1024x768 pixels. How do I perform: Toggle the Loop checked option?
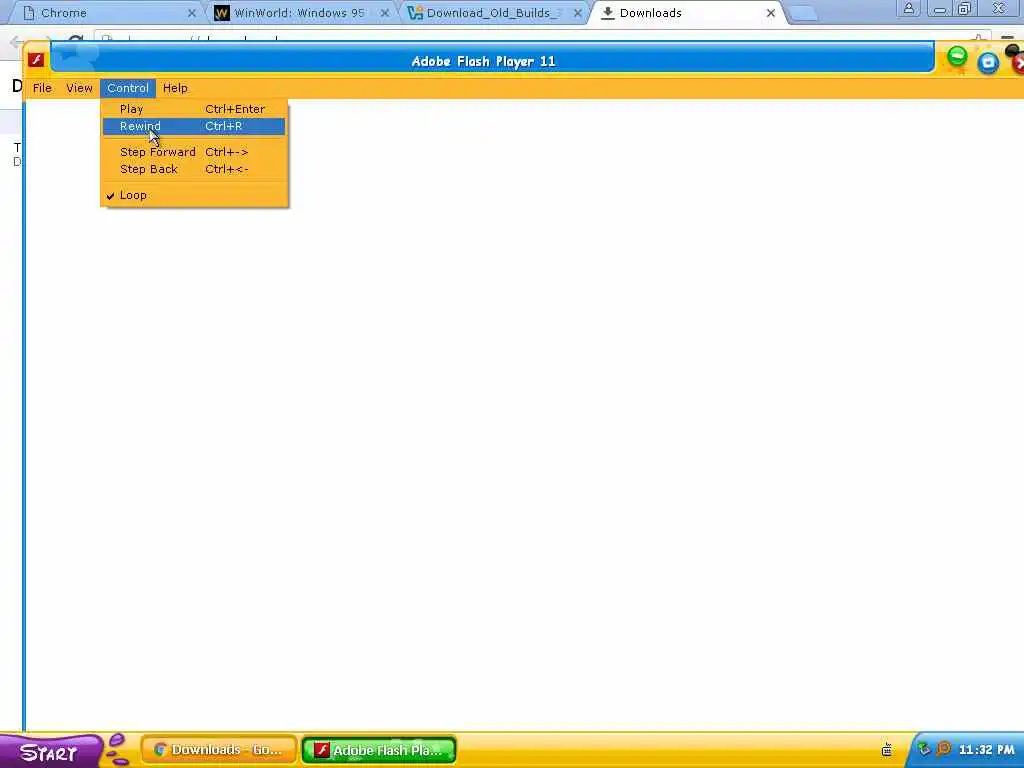tap(194, 195)
